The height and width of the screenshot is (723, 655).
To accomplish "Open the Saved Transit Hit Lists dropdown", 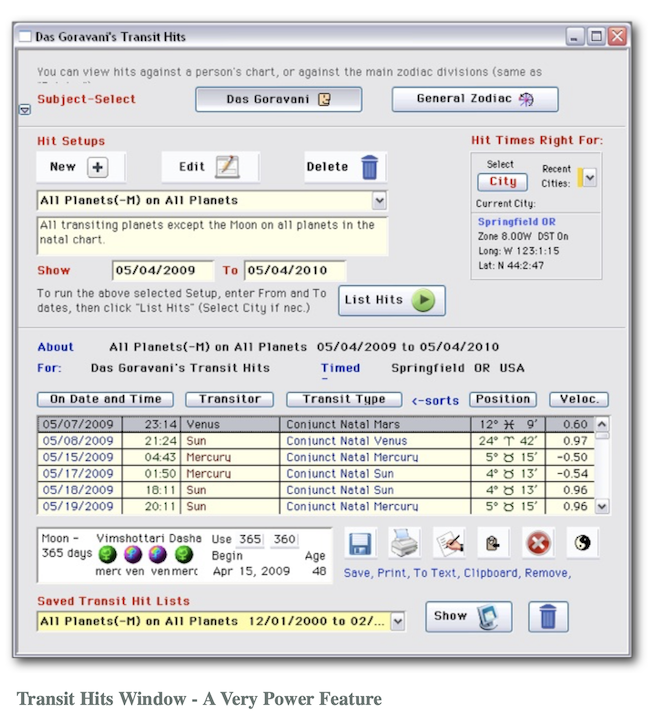I will pyautogui.click(x=398, y=622).
